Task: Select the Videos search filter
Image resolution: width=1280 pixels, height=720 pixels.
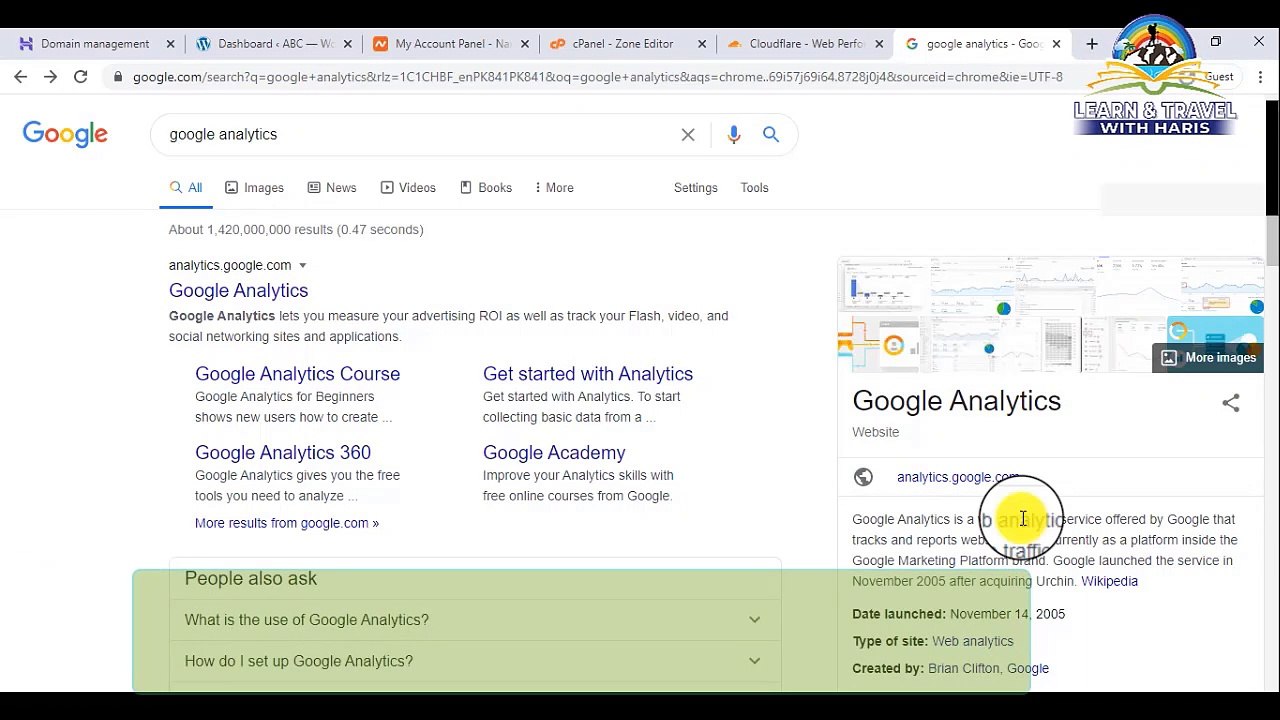Action: [x=408, y=188]
